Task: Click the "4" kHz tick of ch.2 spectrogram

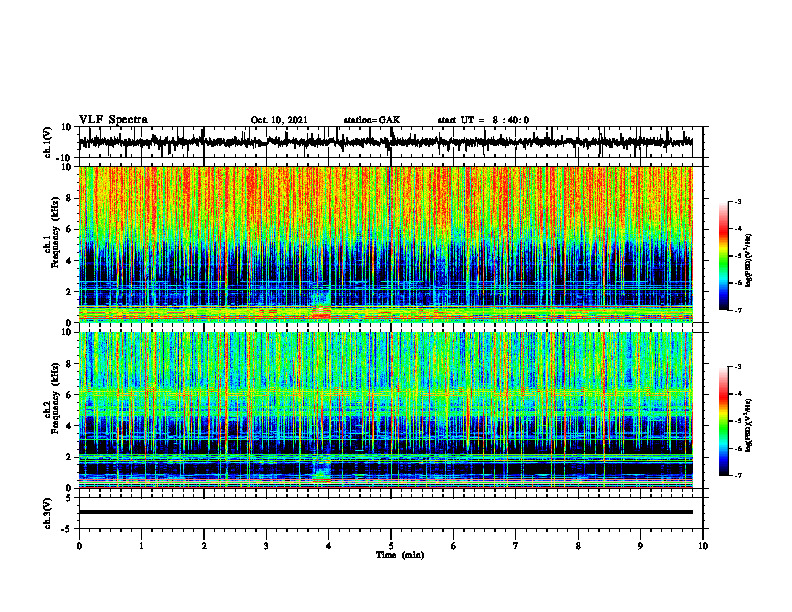Action: tap(70, 426)
